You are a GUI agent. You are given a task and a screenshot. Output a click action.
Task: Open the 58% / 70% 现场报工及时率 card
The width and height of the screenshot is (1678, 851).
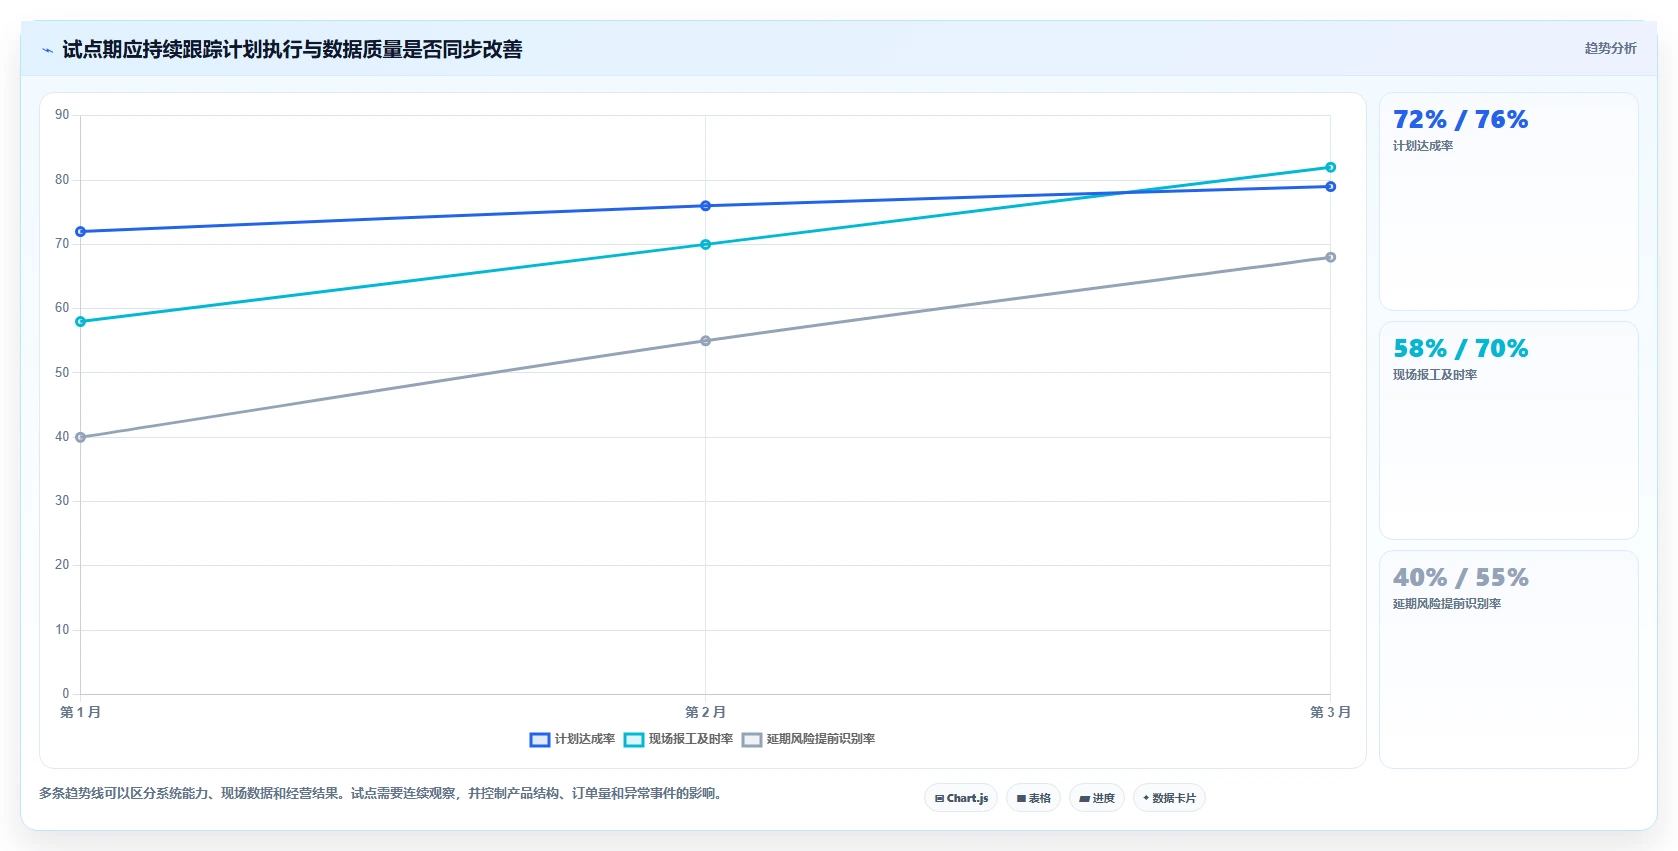pyautogui.click(x=1509, y=431)
